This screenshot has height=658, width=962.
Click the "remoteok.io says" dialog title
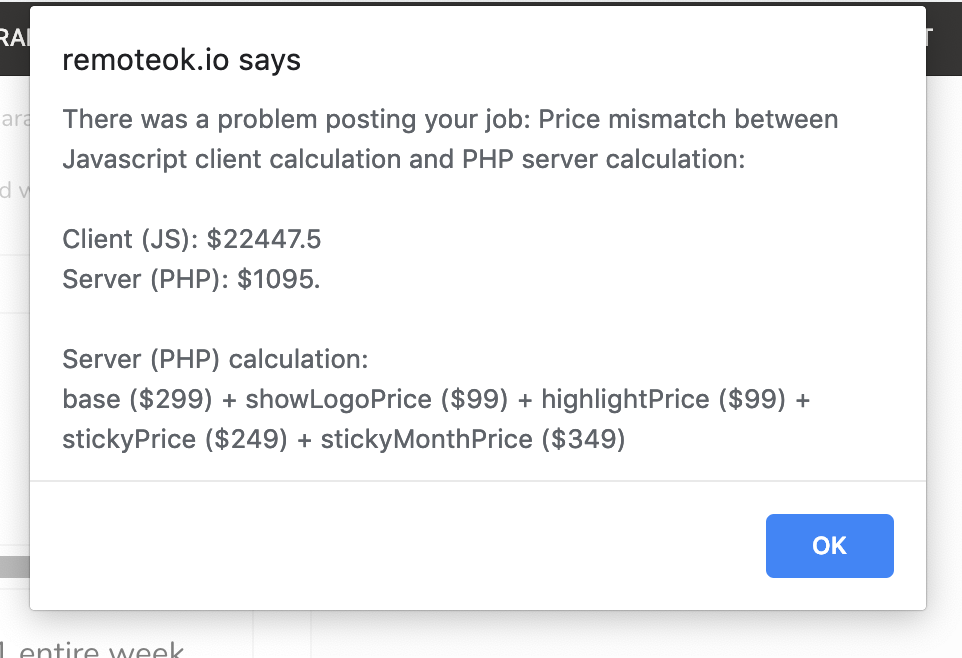pos(181,61)
